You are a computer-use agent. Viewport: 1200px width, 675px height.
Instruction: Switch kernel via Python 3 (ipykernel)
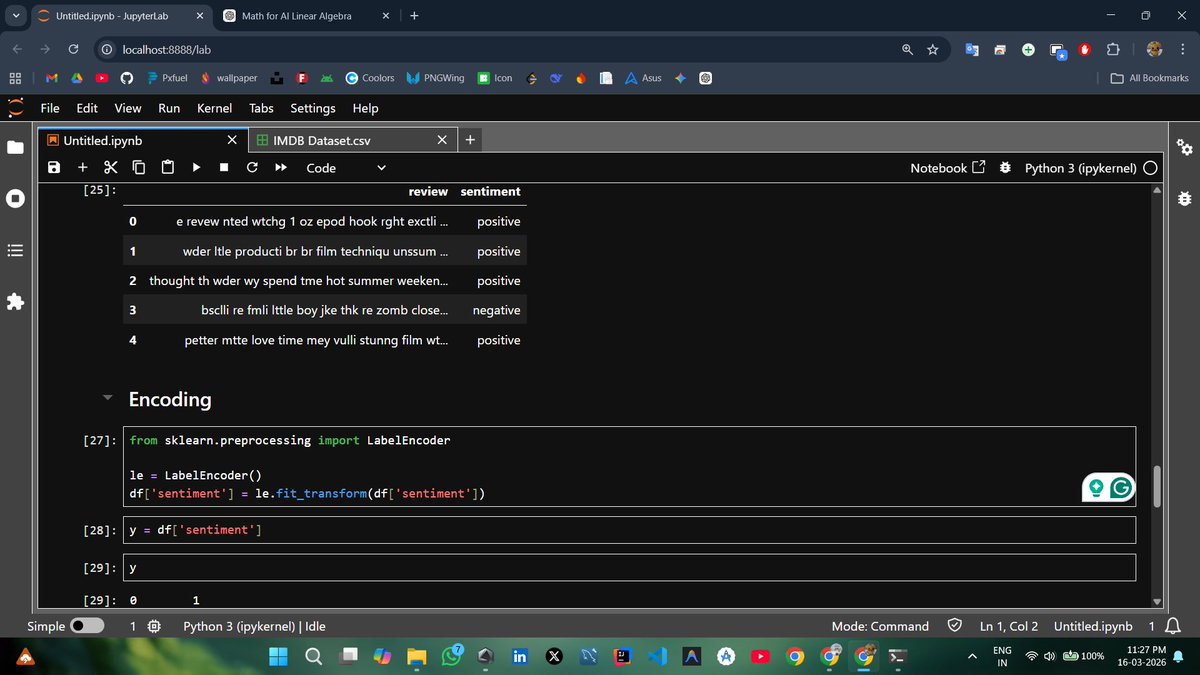tap(1080, 168)
